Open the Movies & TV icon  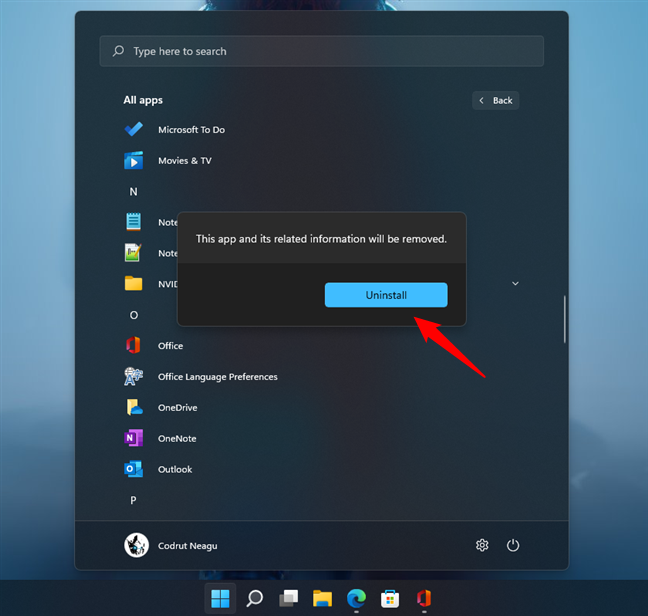coord(133,160)
